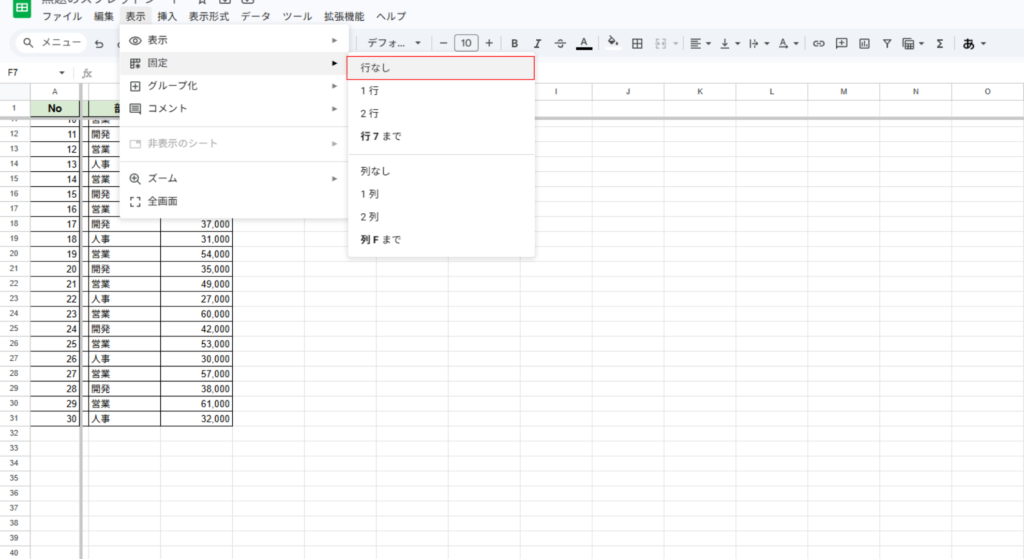This screenshot has width=1024, height=559.
Task: Insert a chart using toolbar icon
Action: click(863, 43)
